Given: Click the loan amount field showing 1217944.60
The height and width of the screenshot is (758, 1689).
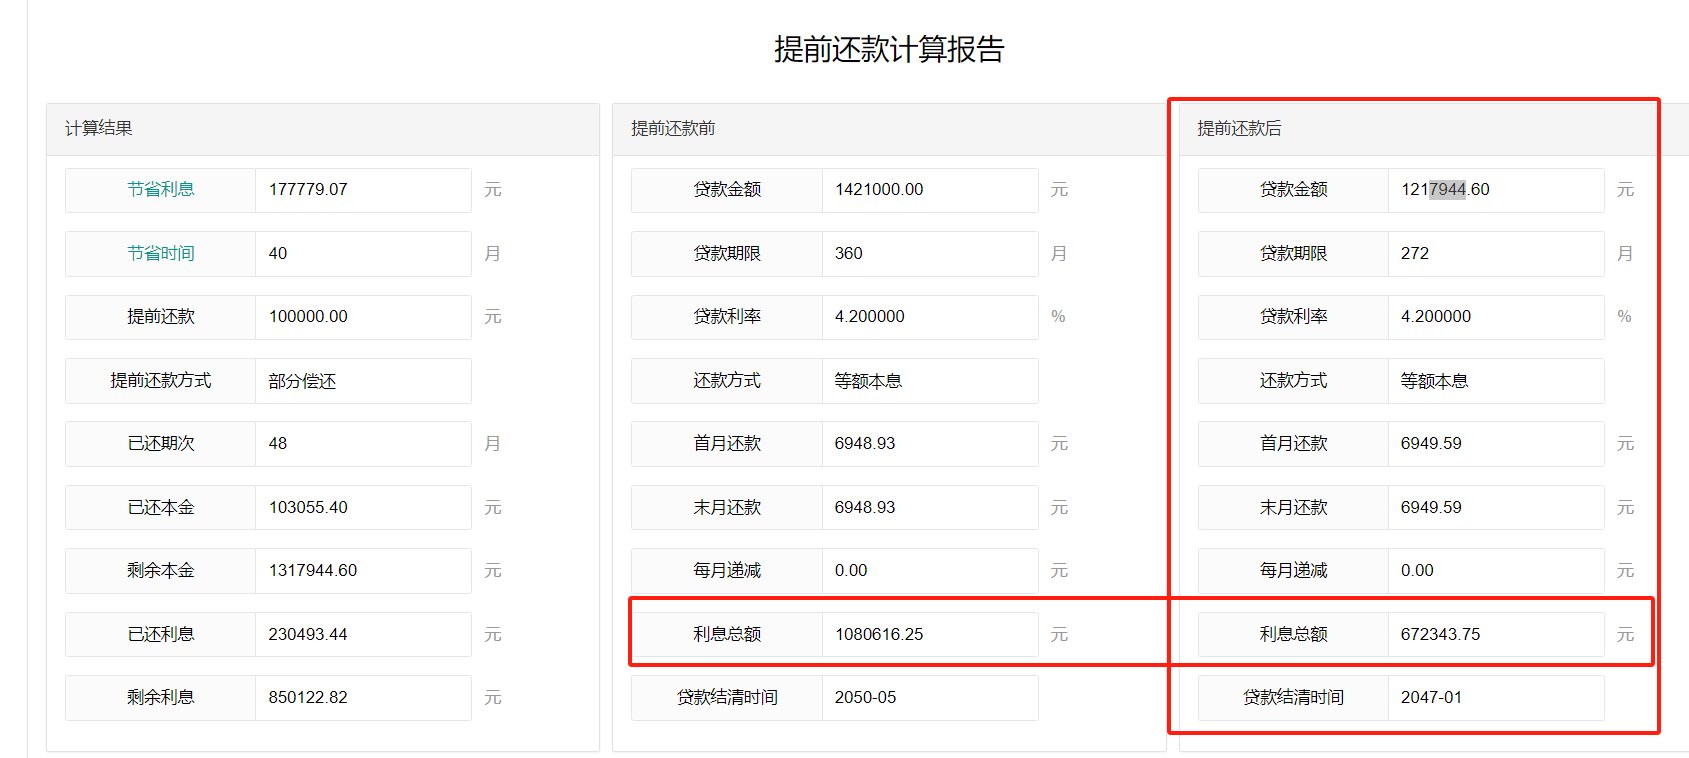Looking at the screenshot, I should 1494,190.
